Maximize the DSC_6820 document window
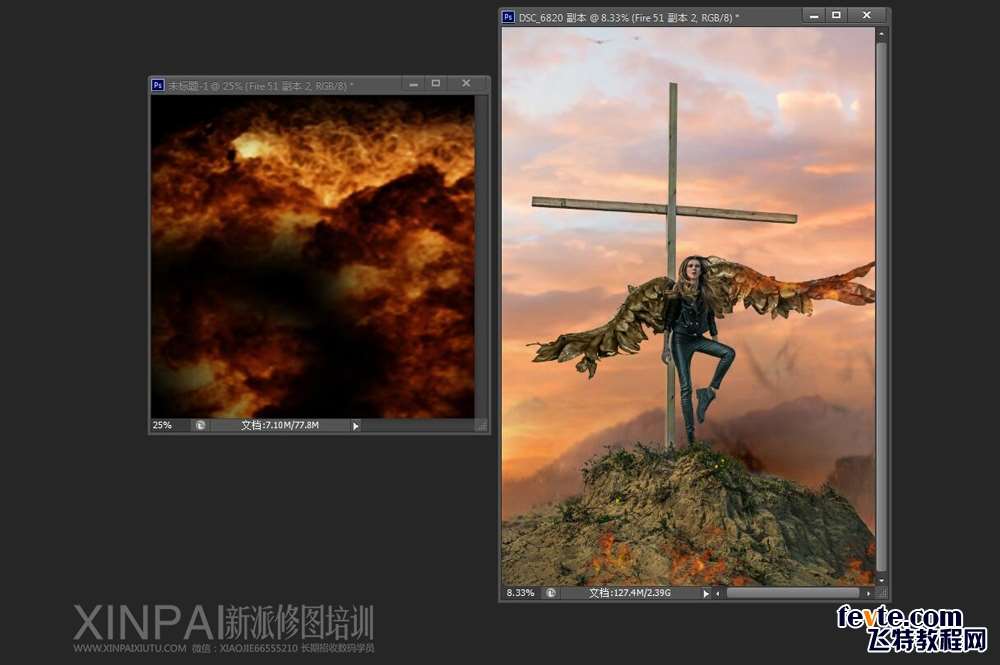 [836, 15]
